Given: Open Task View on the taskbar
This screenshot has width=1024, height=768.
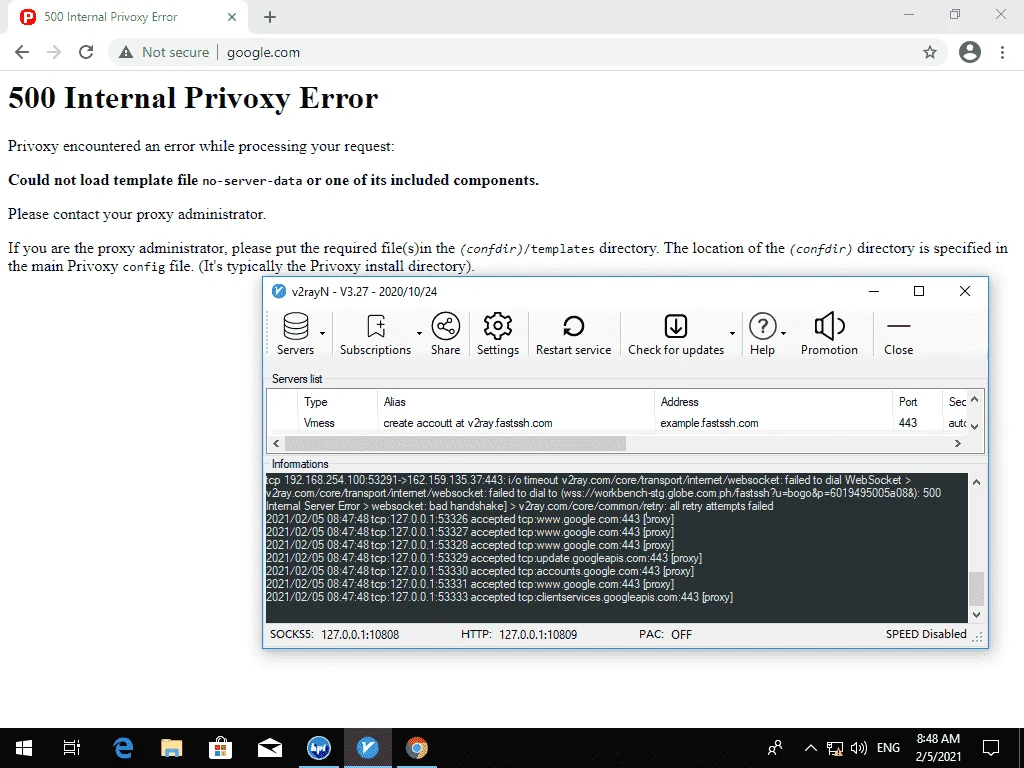Looking at the screenshot, I should 71,748.
